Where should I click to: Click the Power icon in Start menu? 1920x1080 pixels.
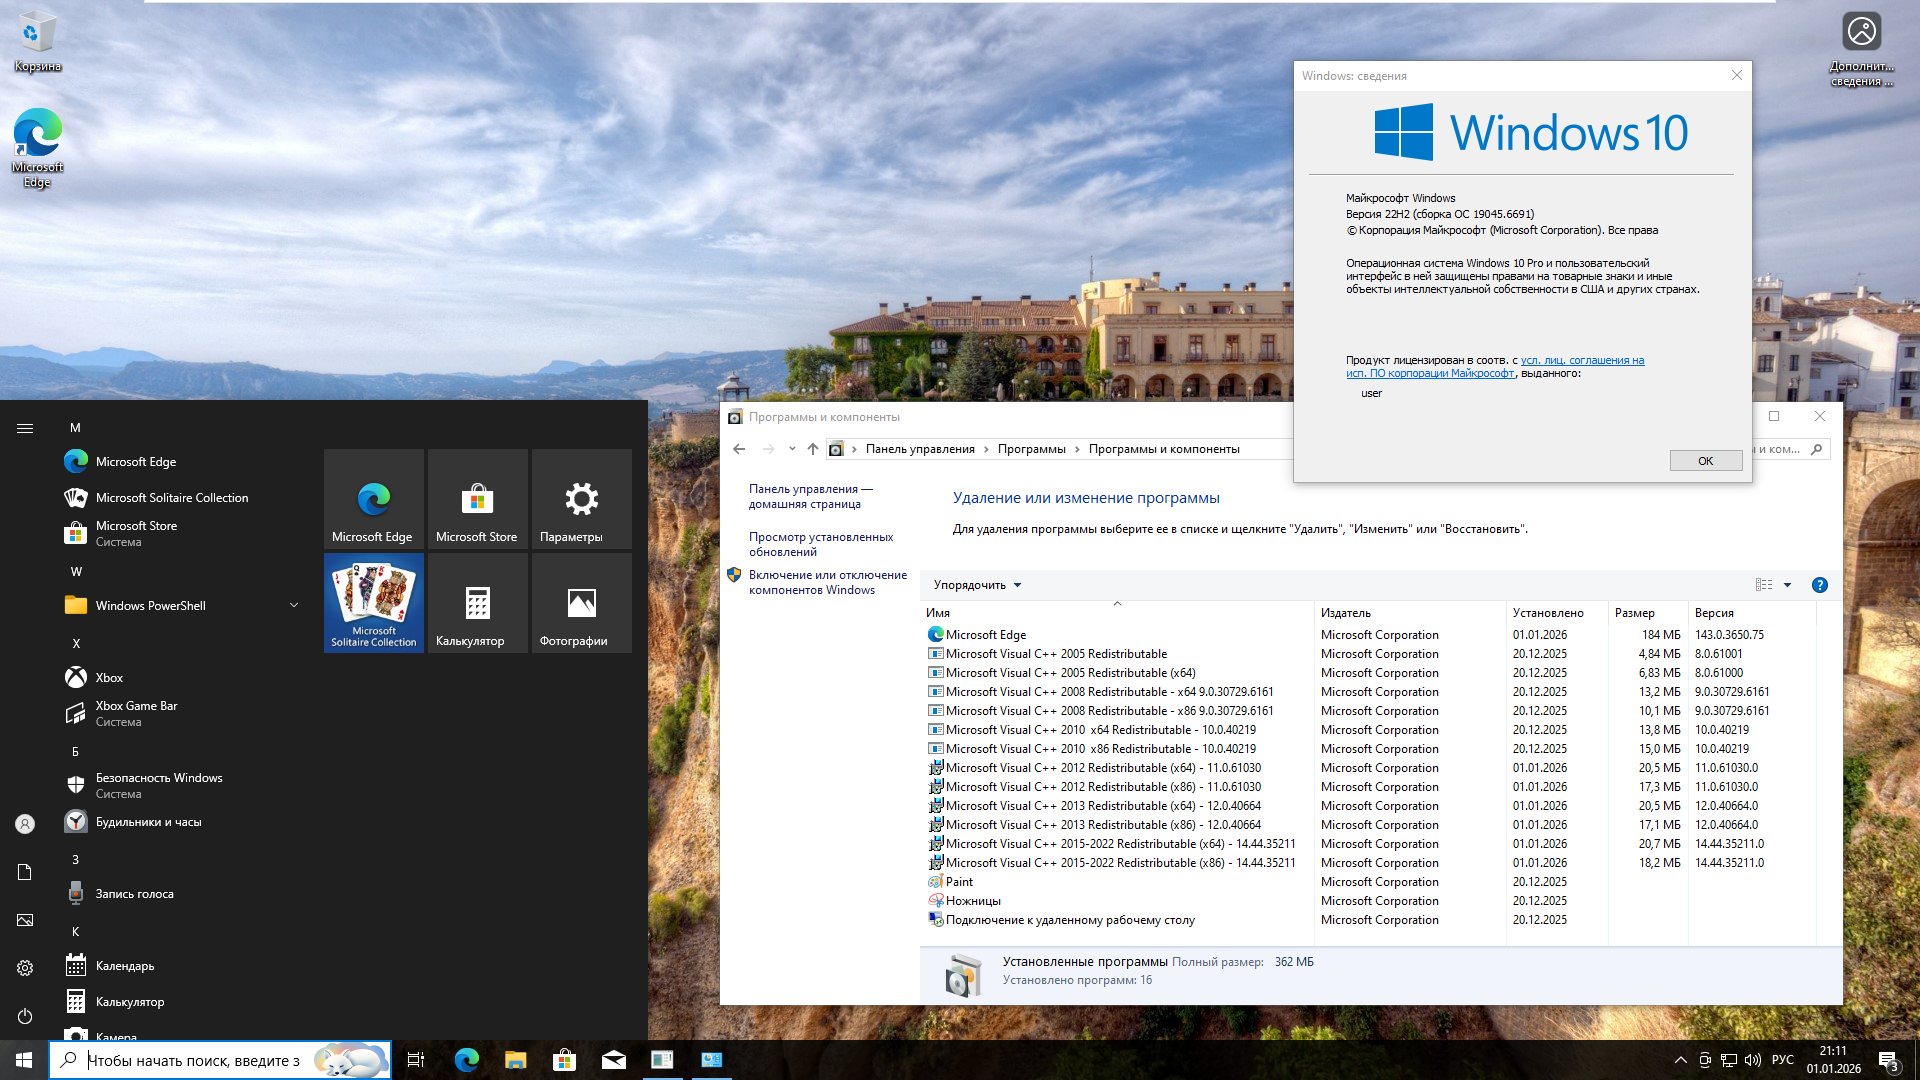[x=25, y=1016]
